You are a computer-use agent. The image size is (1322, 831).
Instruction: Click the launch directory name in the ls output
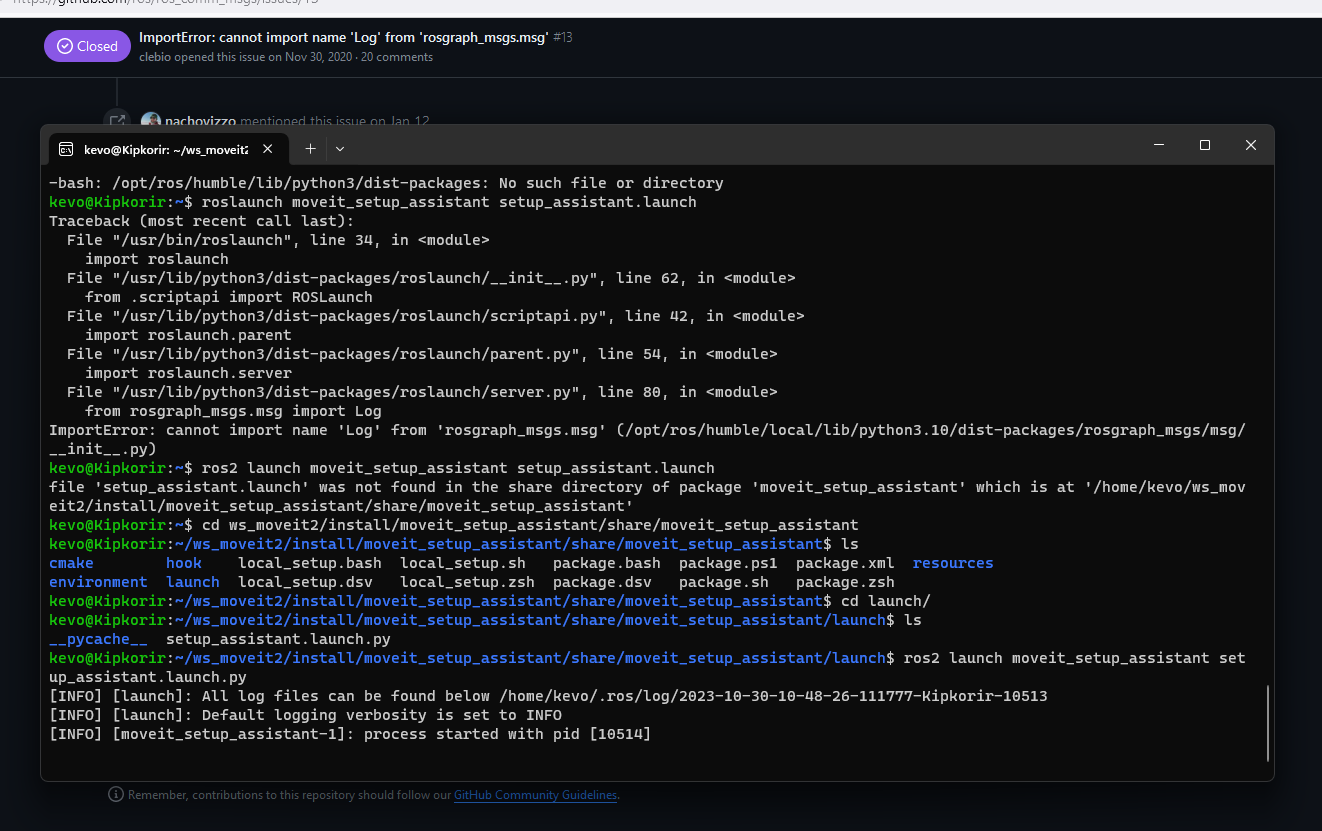click(192, 581)
